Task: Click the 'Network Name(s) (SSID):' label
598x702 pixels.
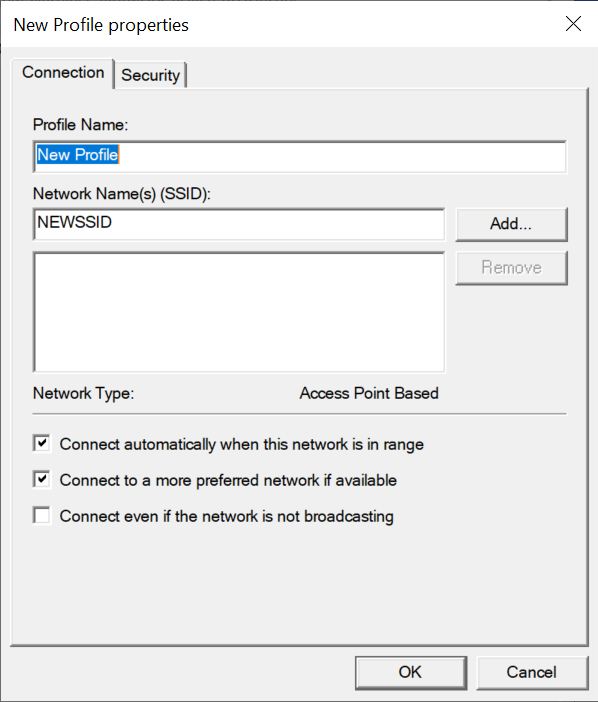Action: pos(122,194)
